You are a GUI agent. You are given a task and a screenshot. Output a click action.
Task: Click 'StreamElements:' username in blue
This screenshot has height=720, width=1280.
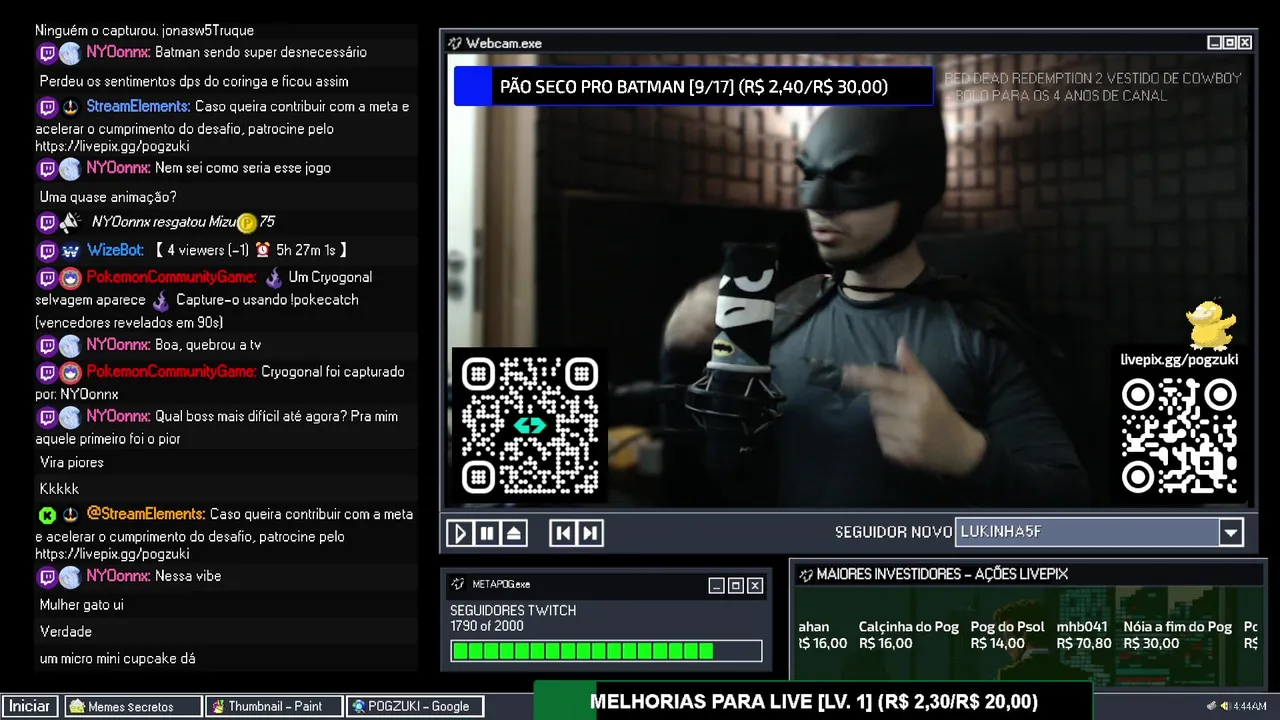138,107
